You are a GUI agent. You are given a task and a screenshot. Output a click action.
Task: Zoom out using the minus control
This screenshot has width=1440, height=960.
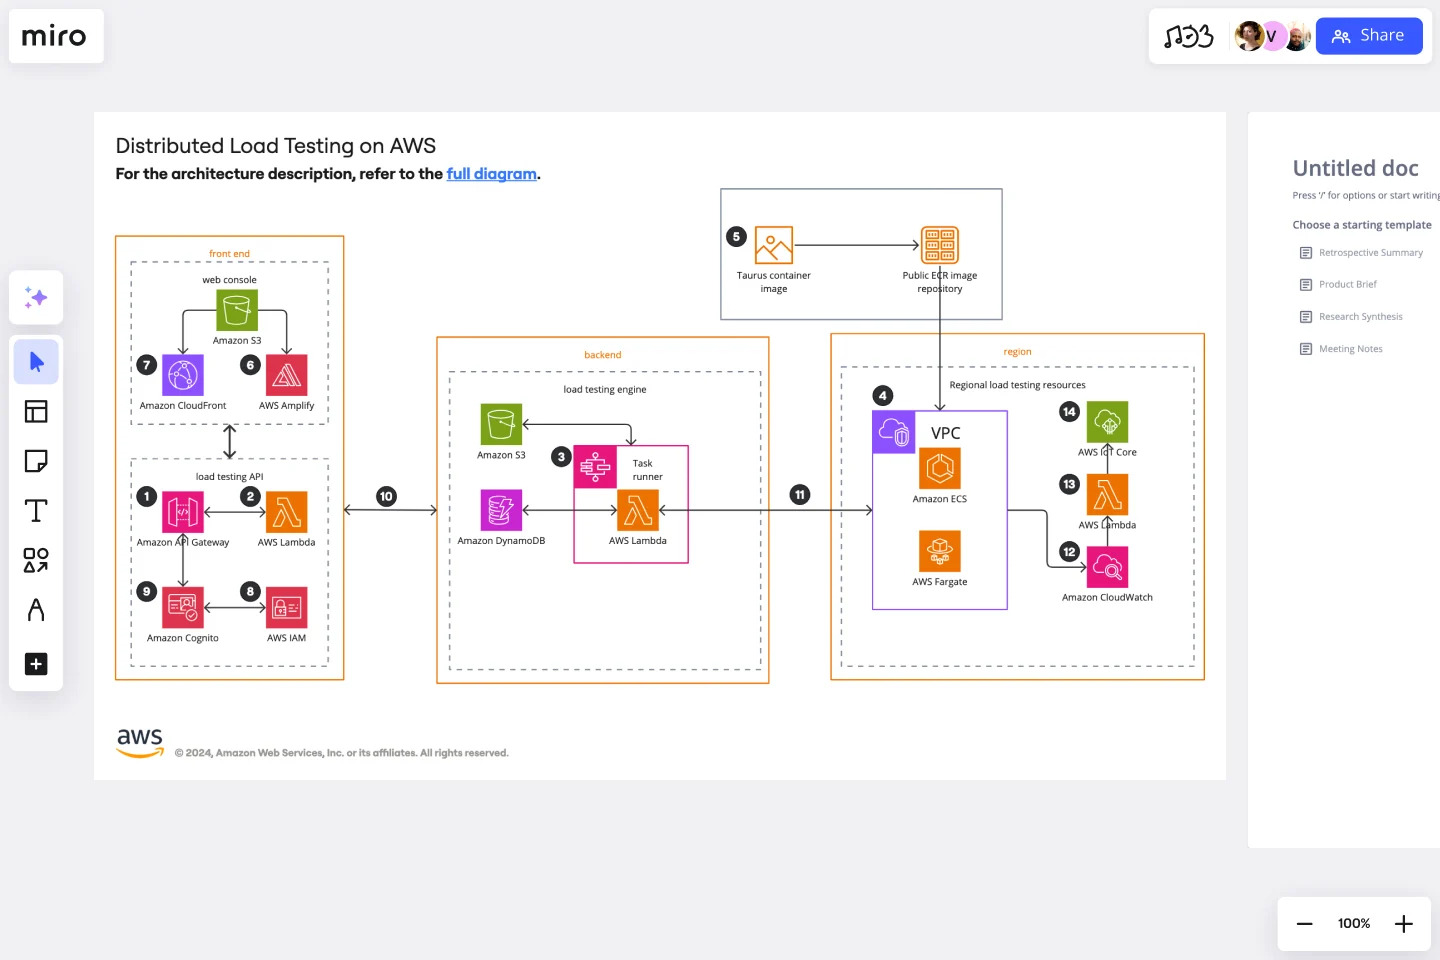1304,923
